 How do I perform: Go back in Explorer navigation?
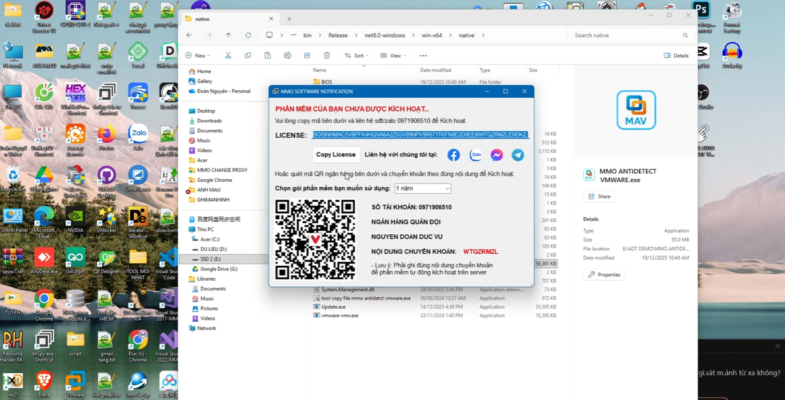coord(189,35)
